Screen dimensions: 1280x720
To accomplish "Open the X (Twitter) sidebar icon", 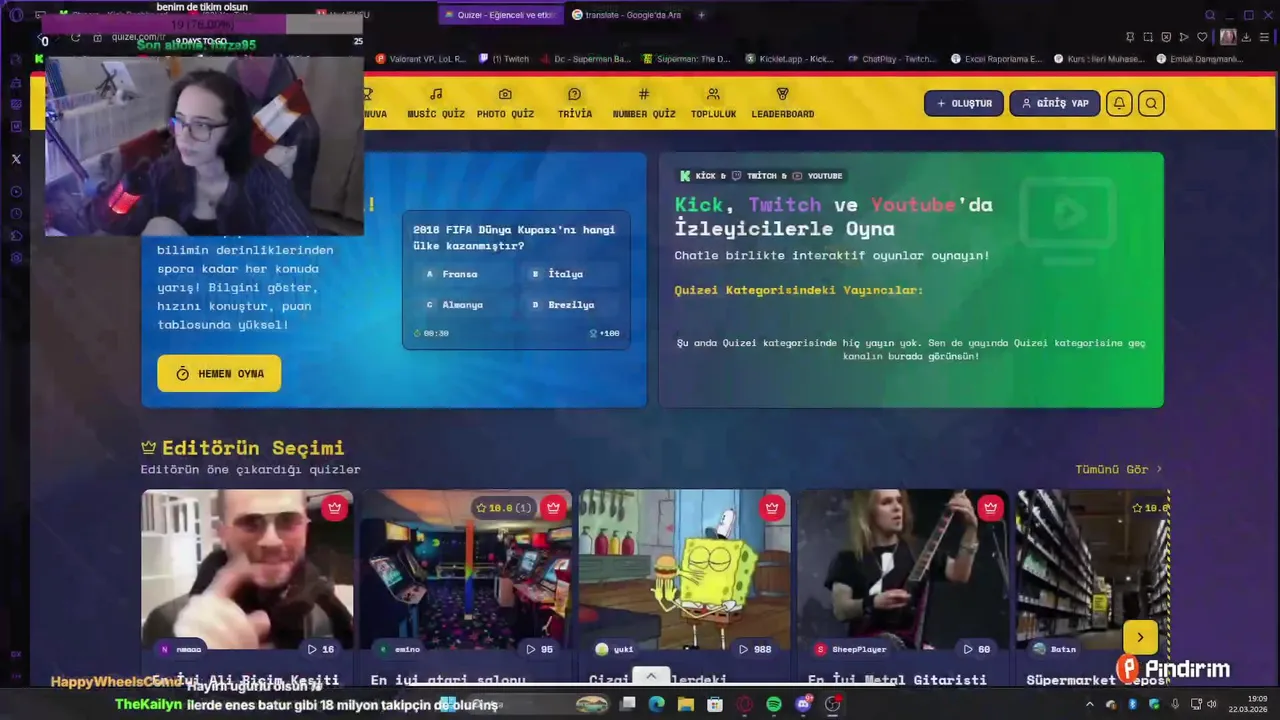I will click(x=16, y=159).
